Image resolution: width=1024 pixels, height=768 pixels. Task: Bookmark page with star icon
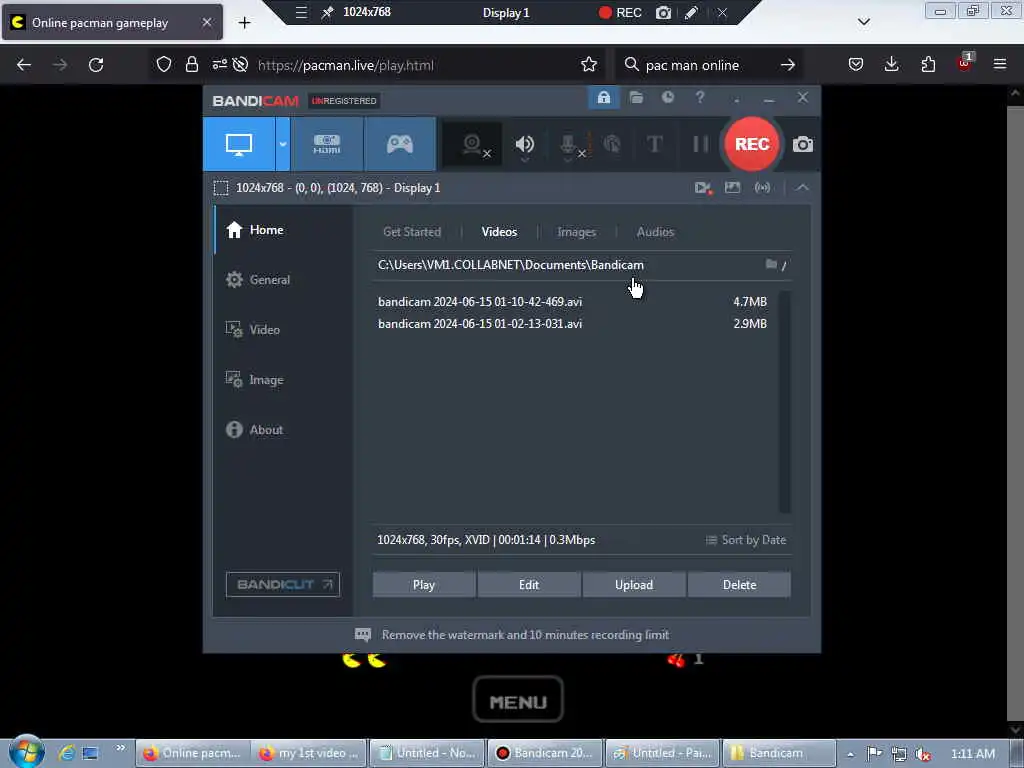pyautogui.click(x=589, y=65)
